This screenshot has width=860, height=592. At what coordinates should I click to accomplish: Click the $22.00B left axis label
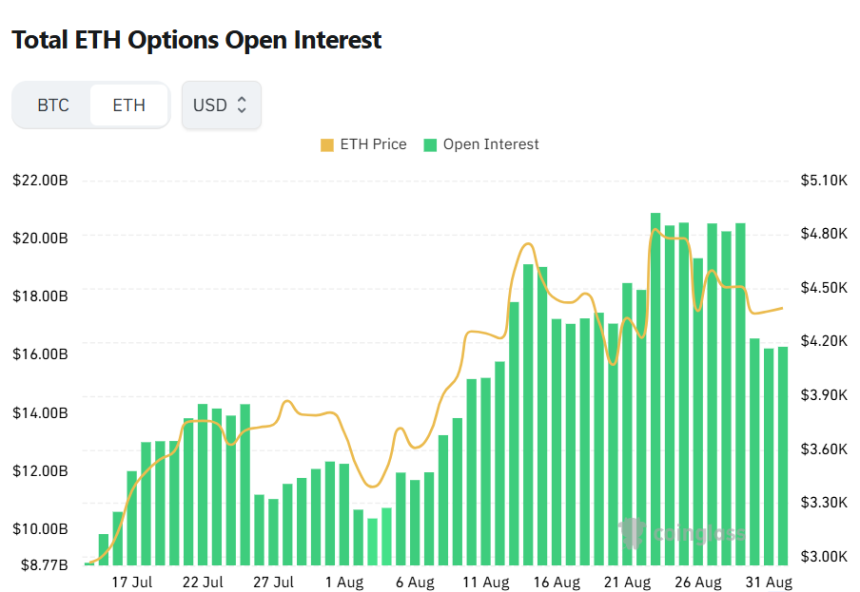(41, 181)
